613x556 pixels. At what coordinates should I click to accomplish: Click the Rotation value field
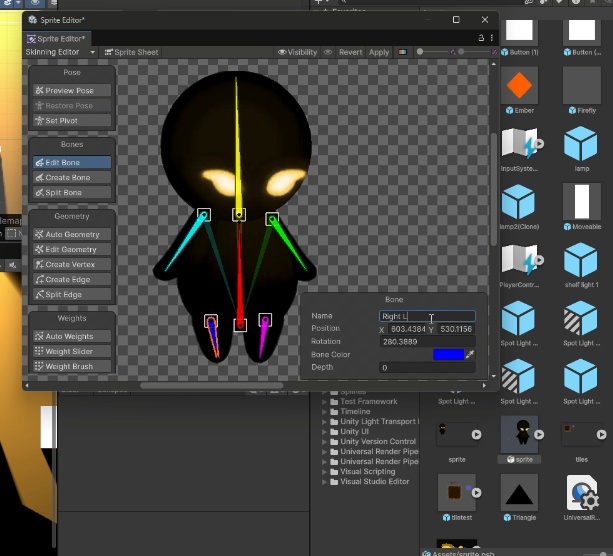coord(427,342)
